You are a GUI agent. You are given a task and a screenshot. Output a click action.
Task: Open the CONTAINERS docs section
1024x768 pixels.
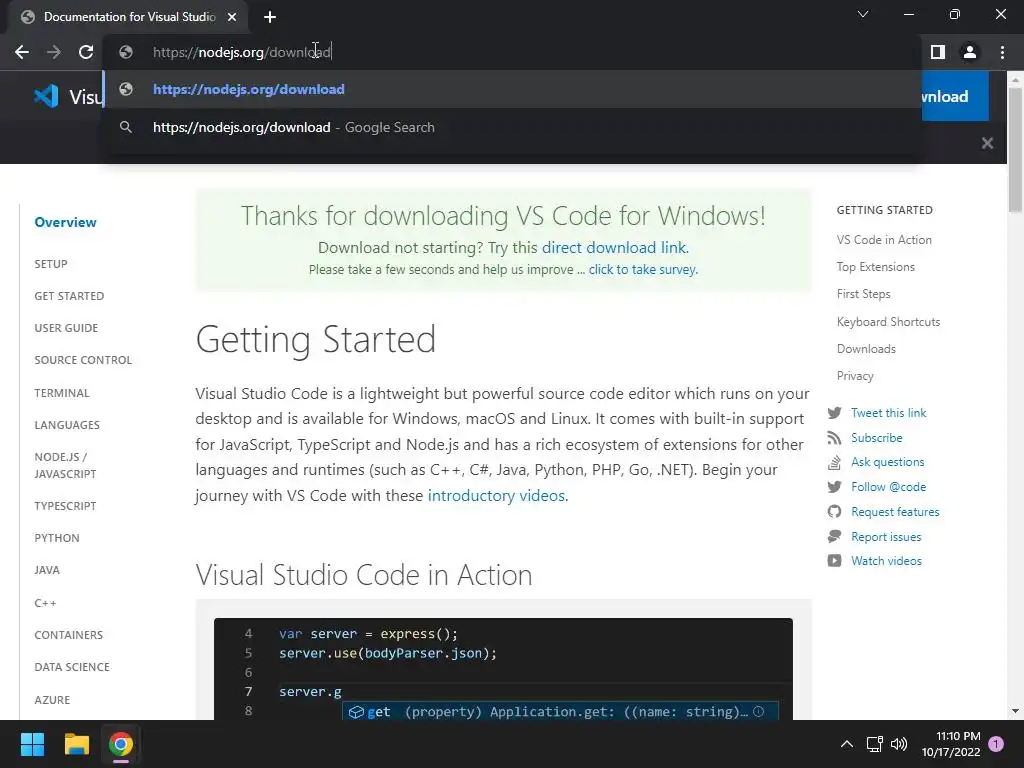pyautogui.click(x=69, y=635)
